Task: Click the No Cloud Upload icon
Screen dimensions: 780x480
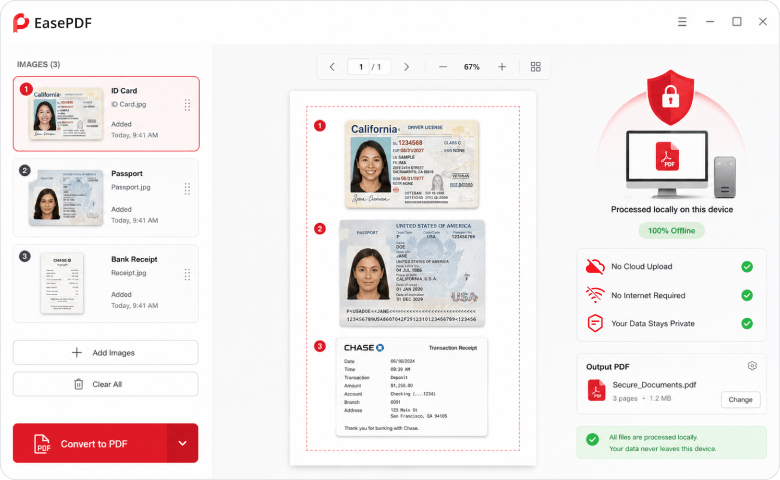Action: click(x=595, y=267)
